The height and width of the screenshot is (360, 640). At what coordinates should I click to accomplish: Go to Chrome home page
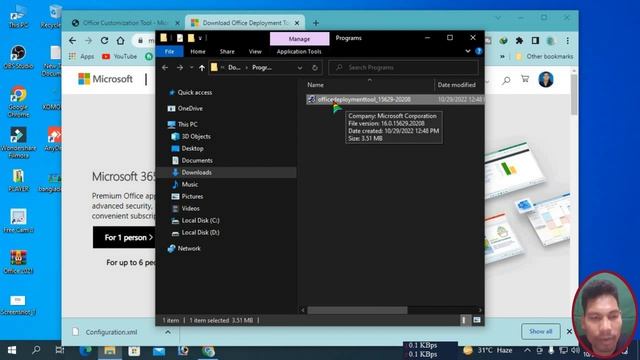pyautogui.click(x=120, y=40)
